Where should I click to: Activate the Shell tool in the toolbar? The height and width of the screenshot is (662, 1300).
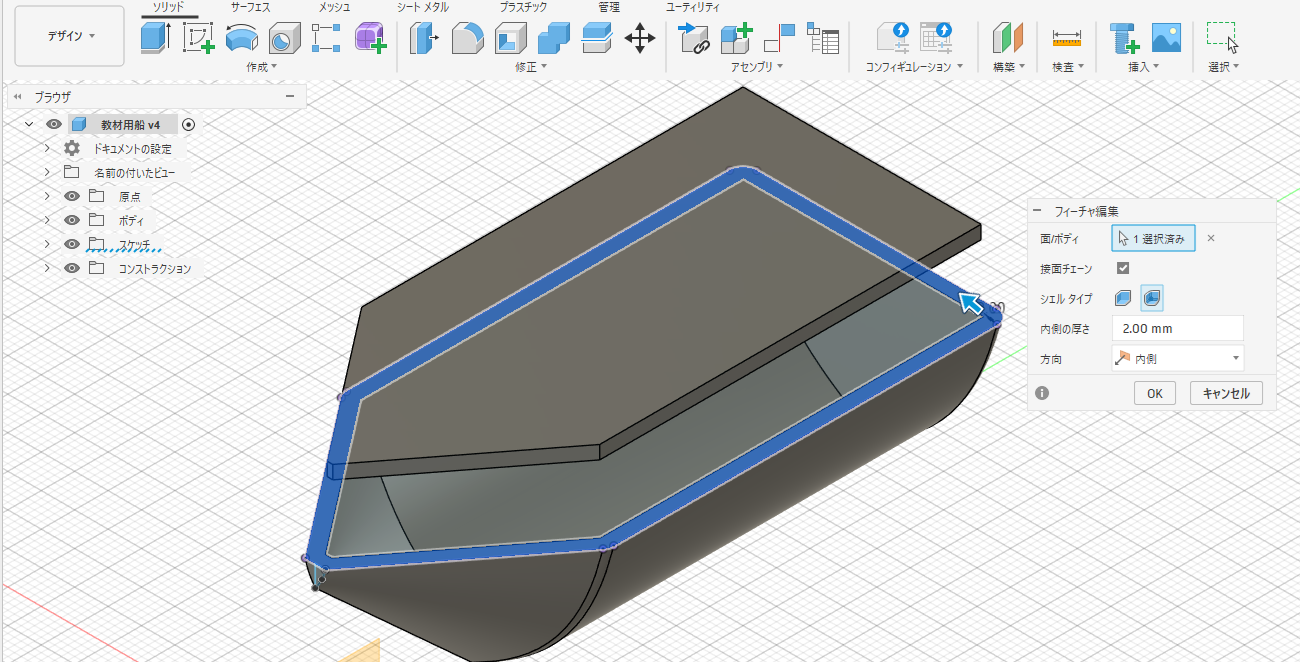tap(511, 38)
